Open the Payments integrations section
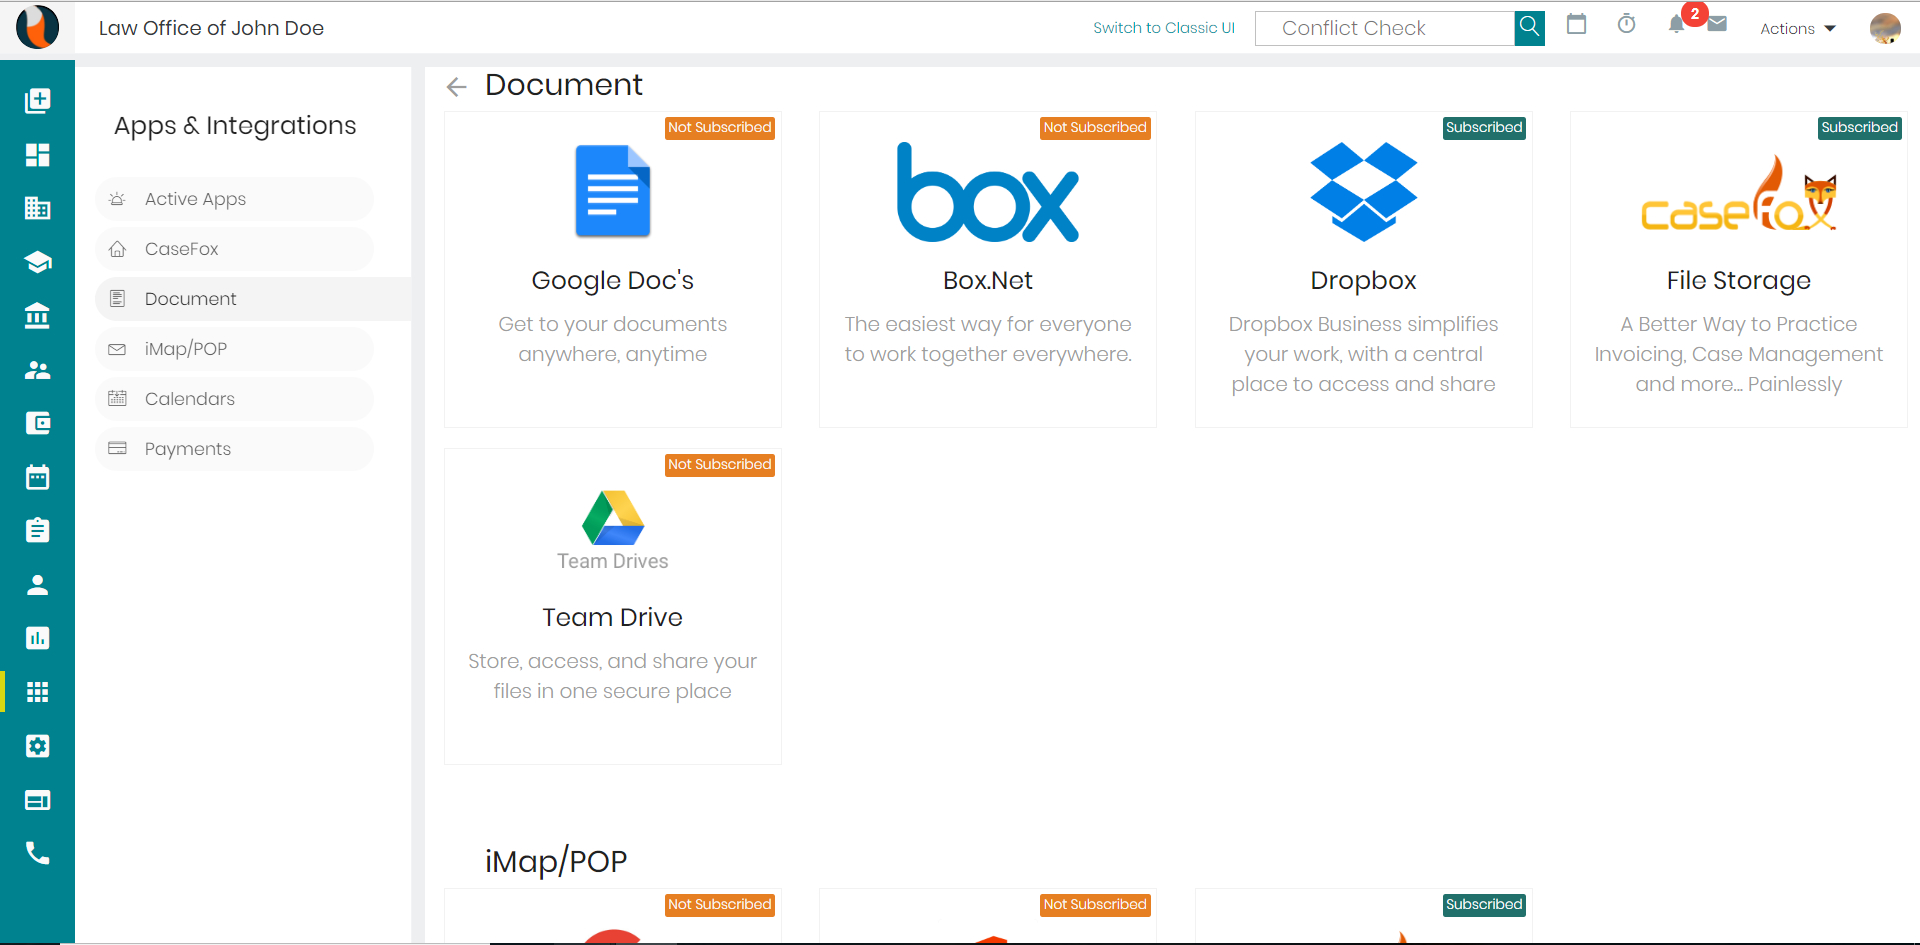The height and width of the screenshot is (945, 1920). click(188, 449)
